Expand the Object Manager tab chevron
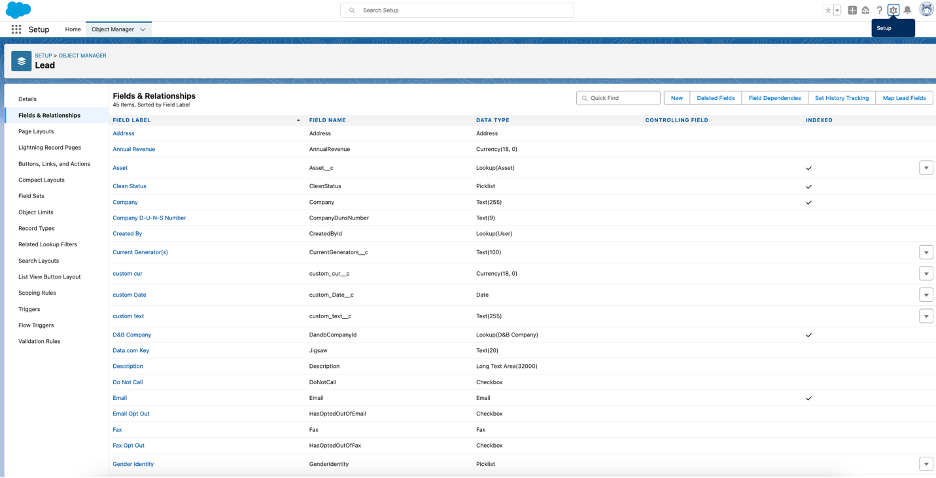Screen dimensions: 936x478 pyautogui.click(x=144, y=29)
